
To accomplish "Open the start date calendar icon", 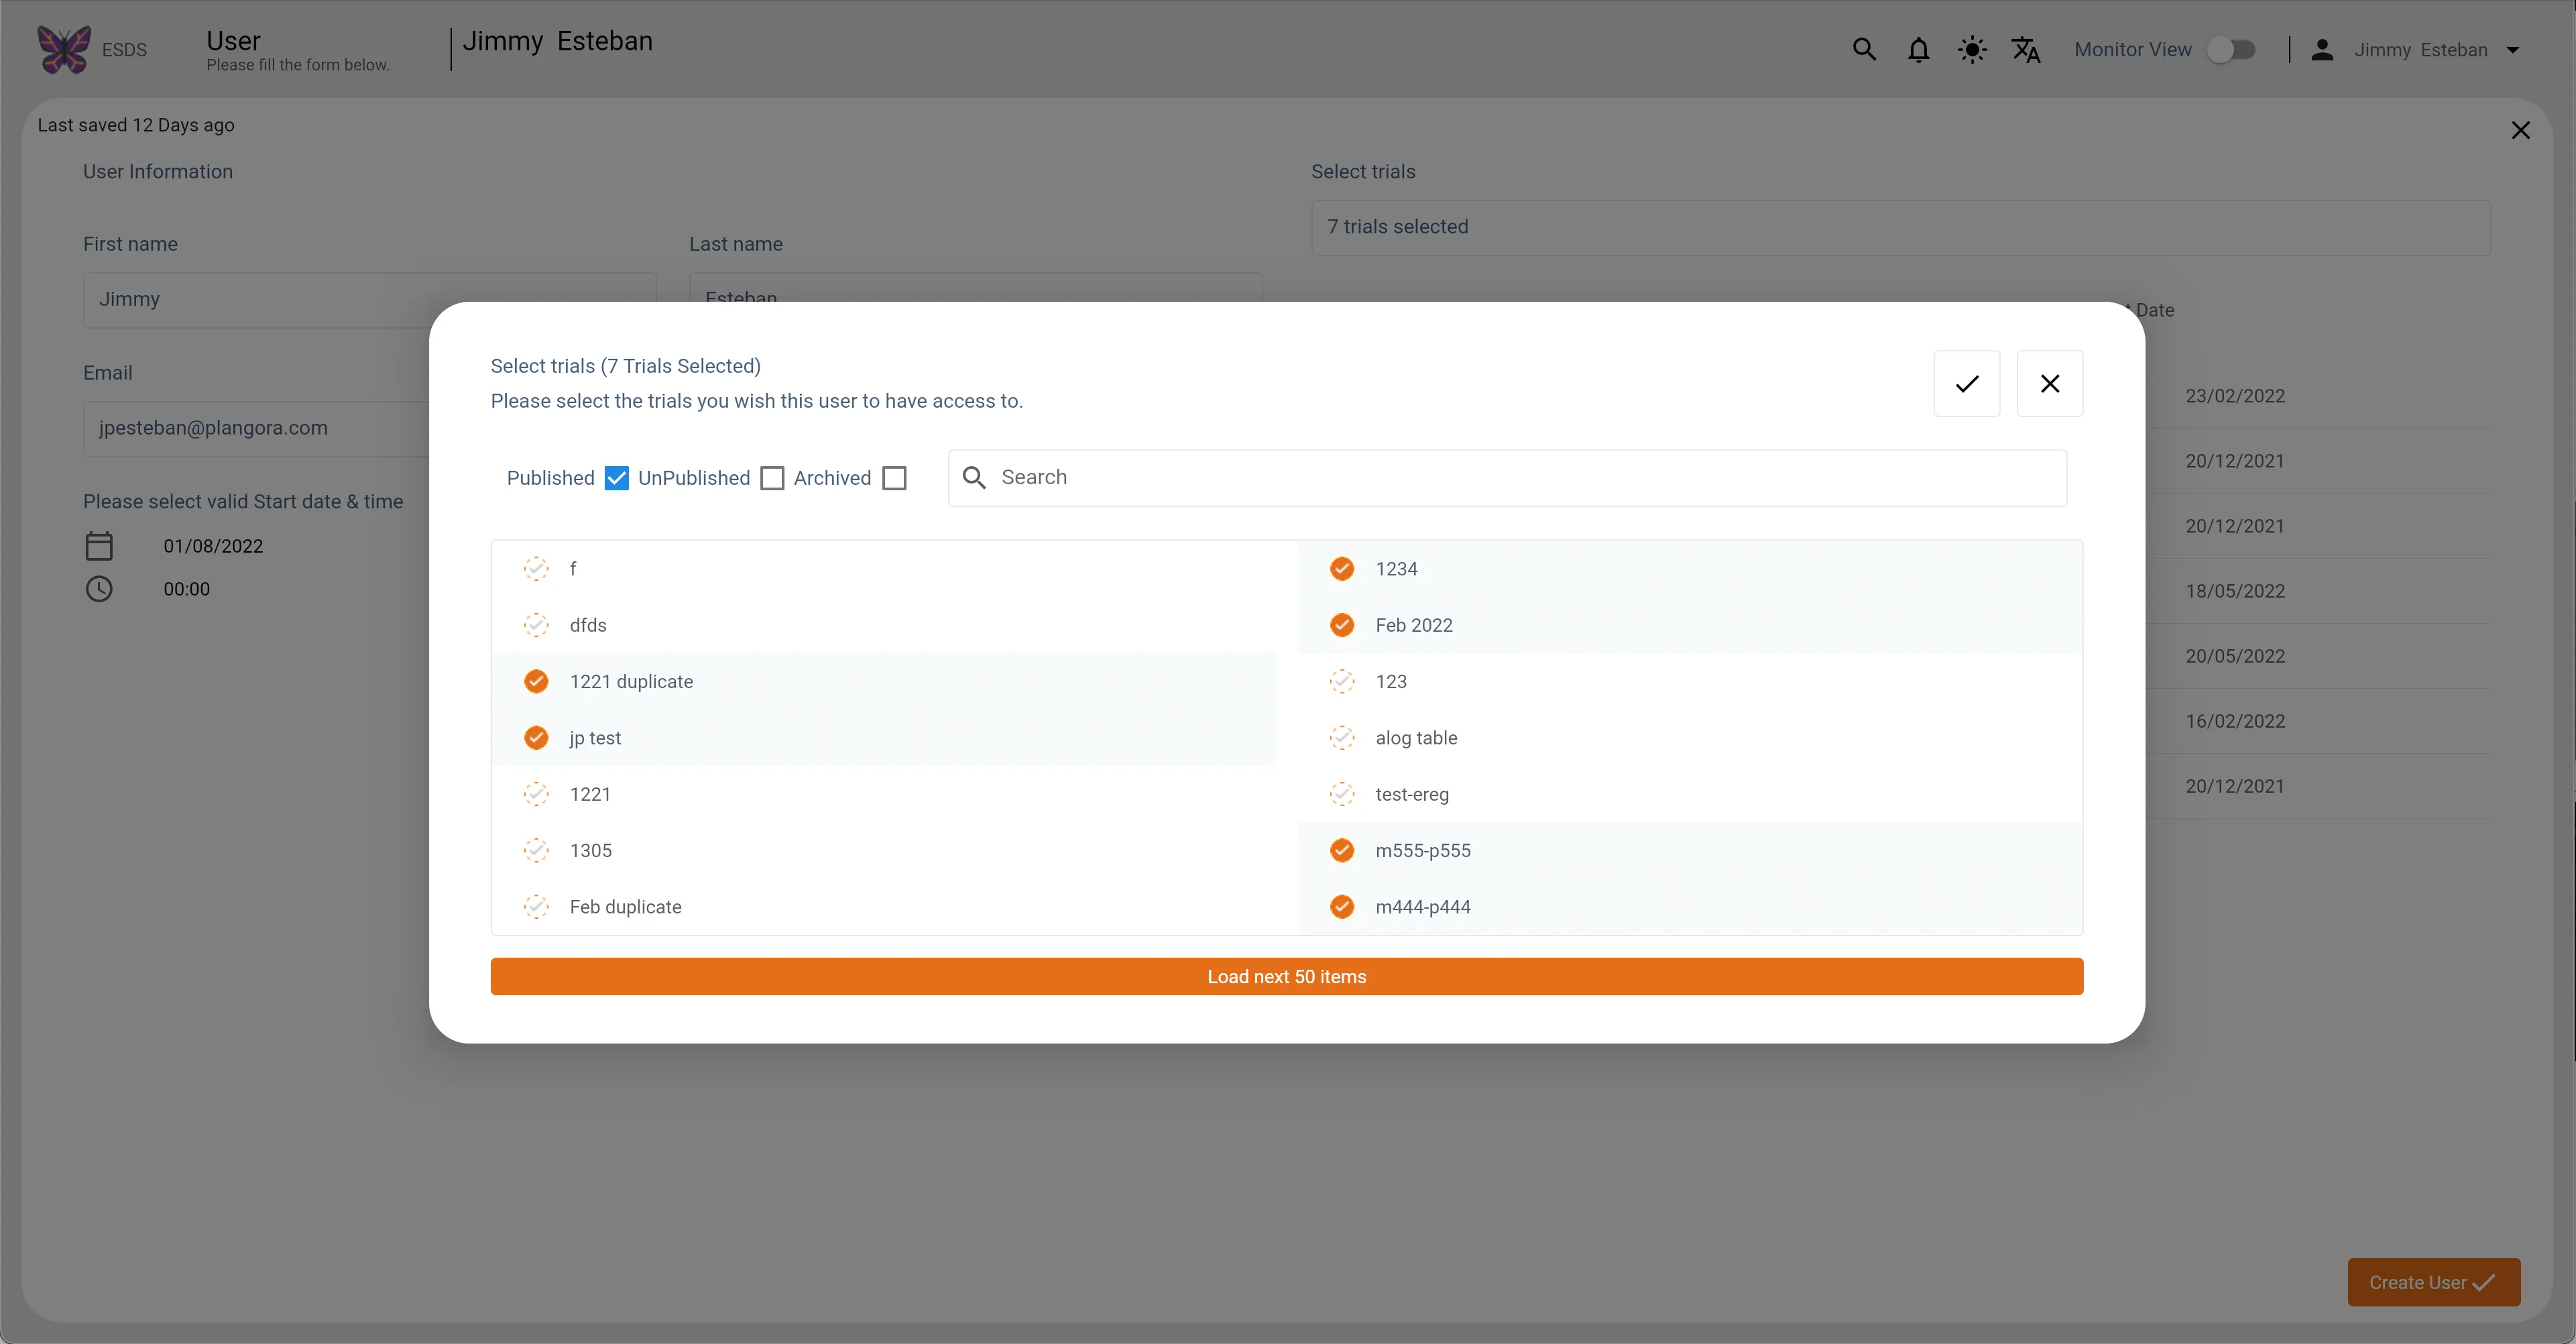I will 99,546.
